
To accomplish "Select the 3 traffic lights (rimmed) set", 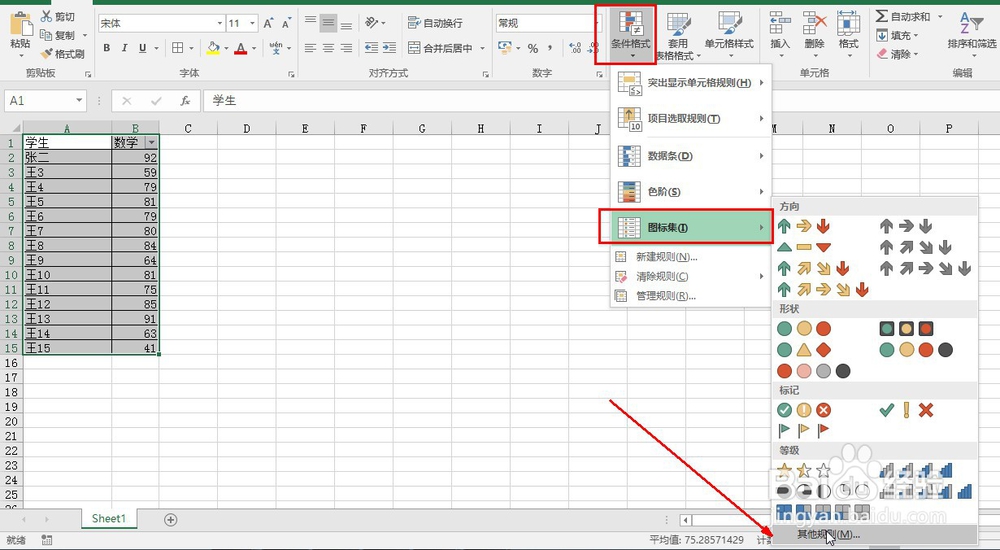I will [x=906, y=329].
